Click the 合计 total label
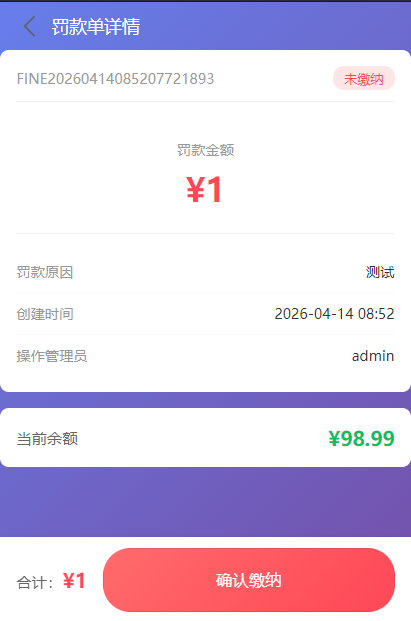The image size is (411, 621). point(35,582)
